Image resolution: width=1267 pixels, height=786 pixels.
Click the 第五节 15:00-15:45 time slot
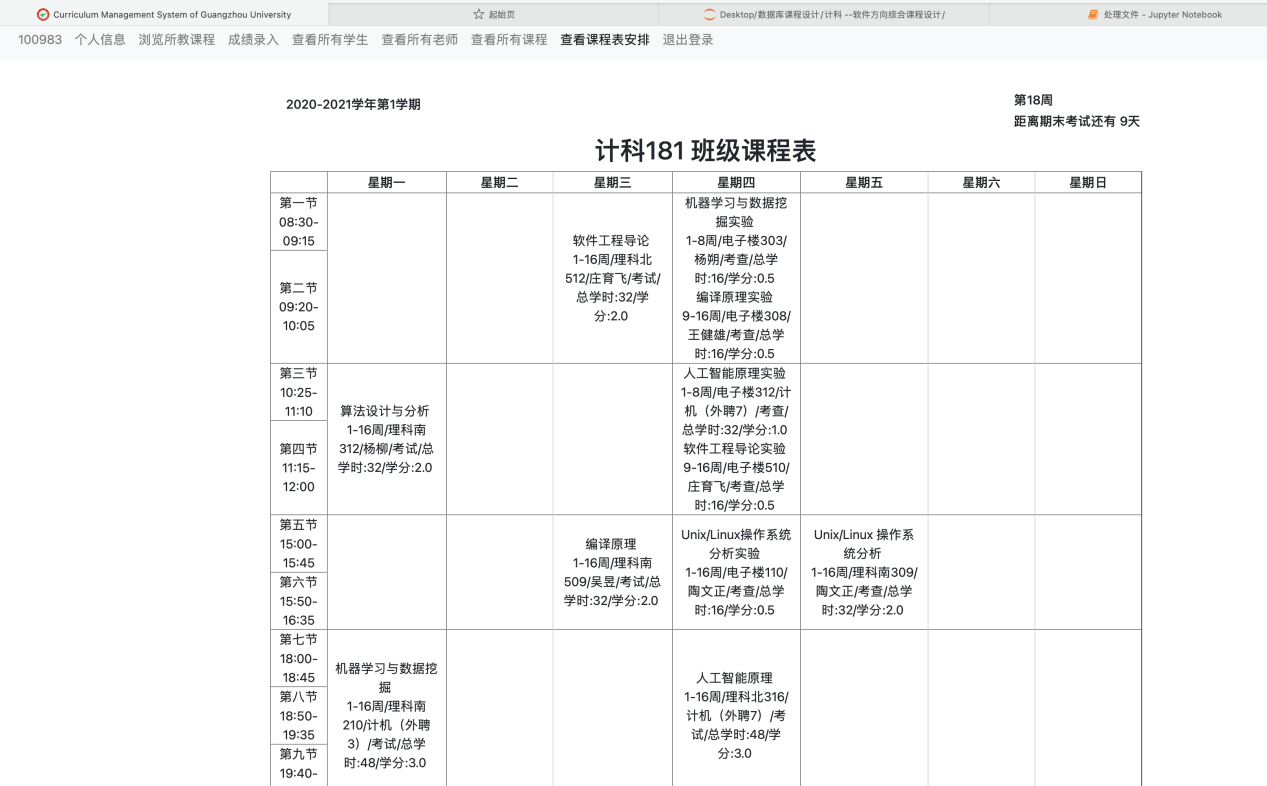coord(298,544)
